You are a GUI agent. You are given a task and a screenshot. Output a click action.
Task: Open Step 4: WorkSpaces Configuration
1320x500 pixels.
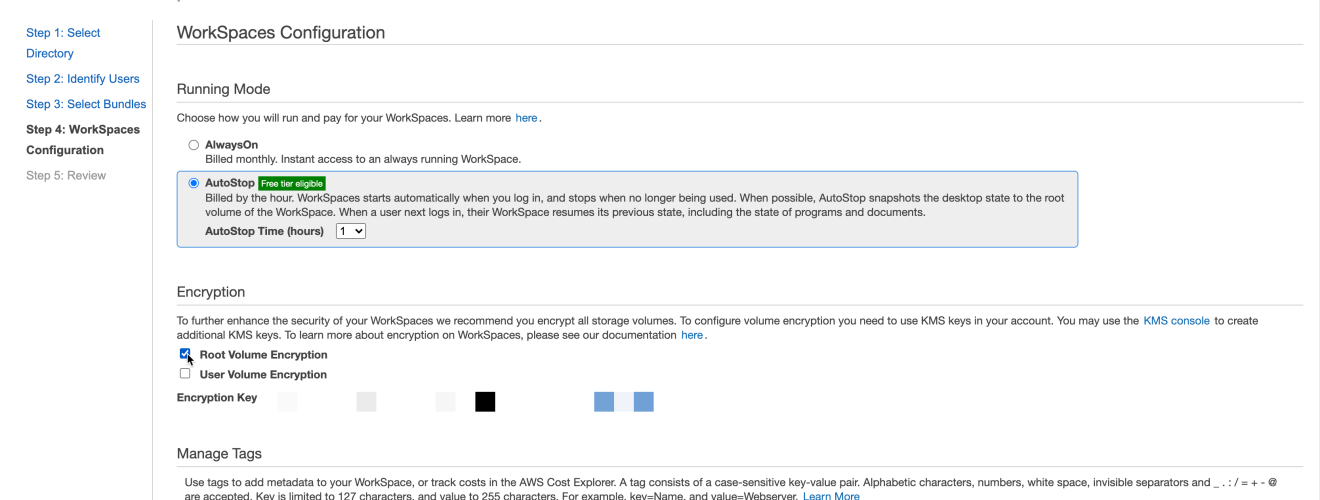tap(83, 140)
